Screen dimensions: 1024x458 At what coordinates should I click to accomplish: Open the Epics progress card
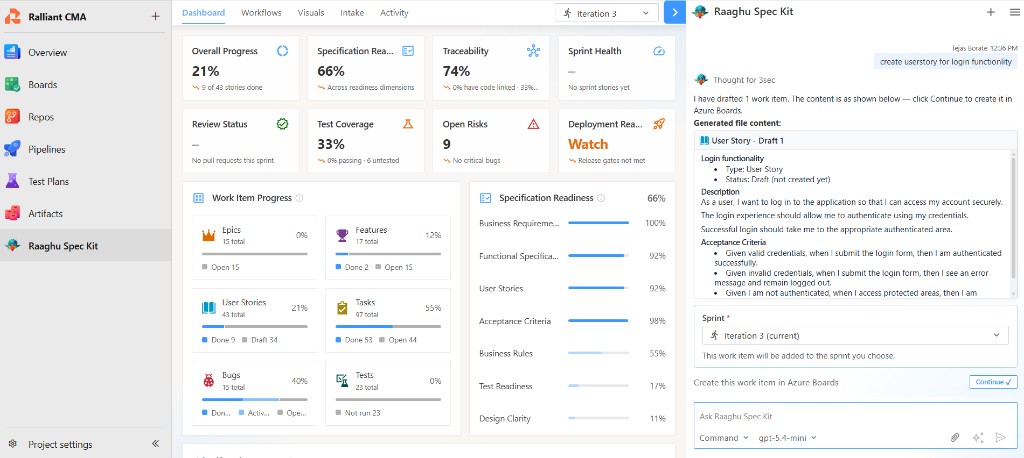click(255, 248)
